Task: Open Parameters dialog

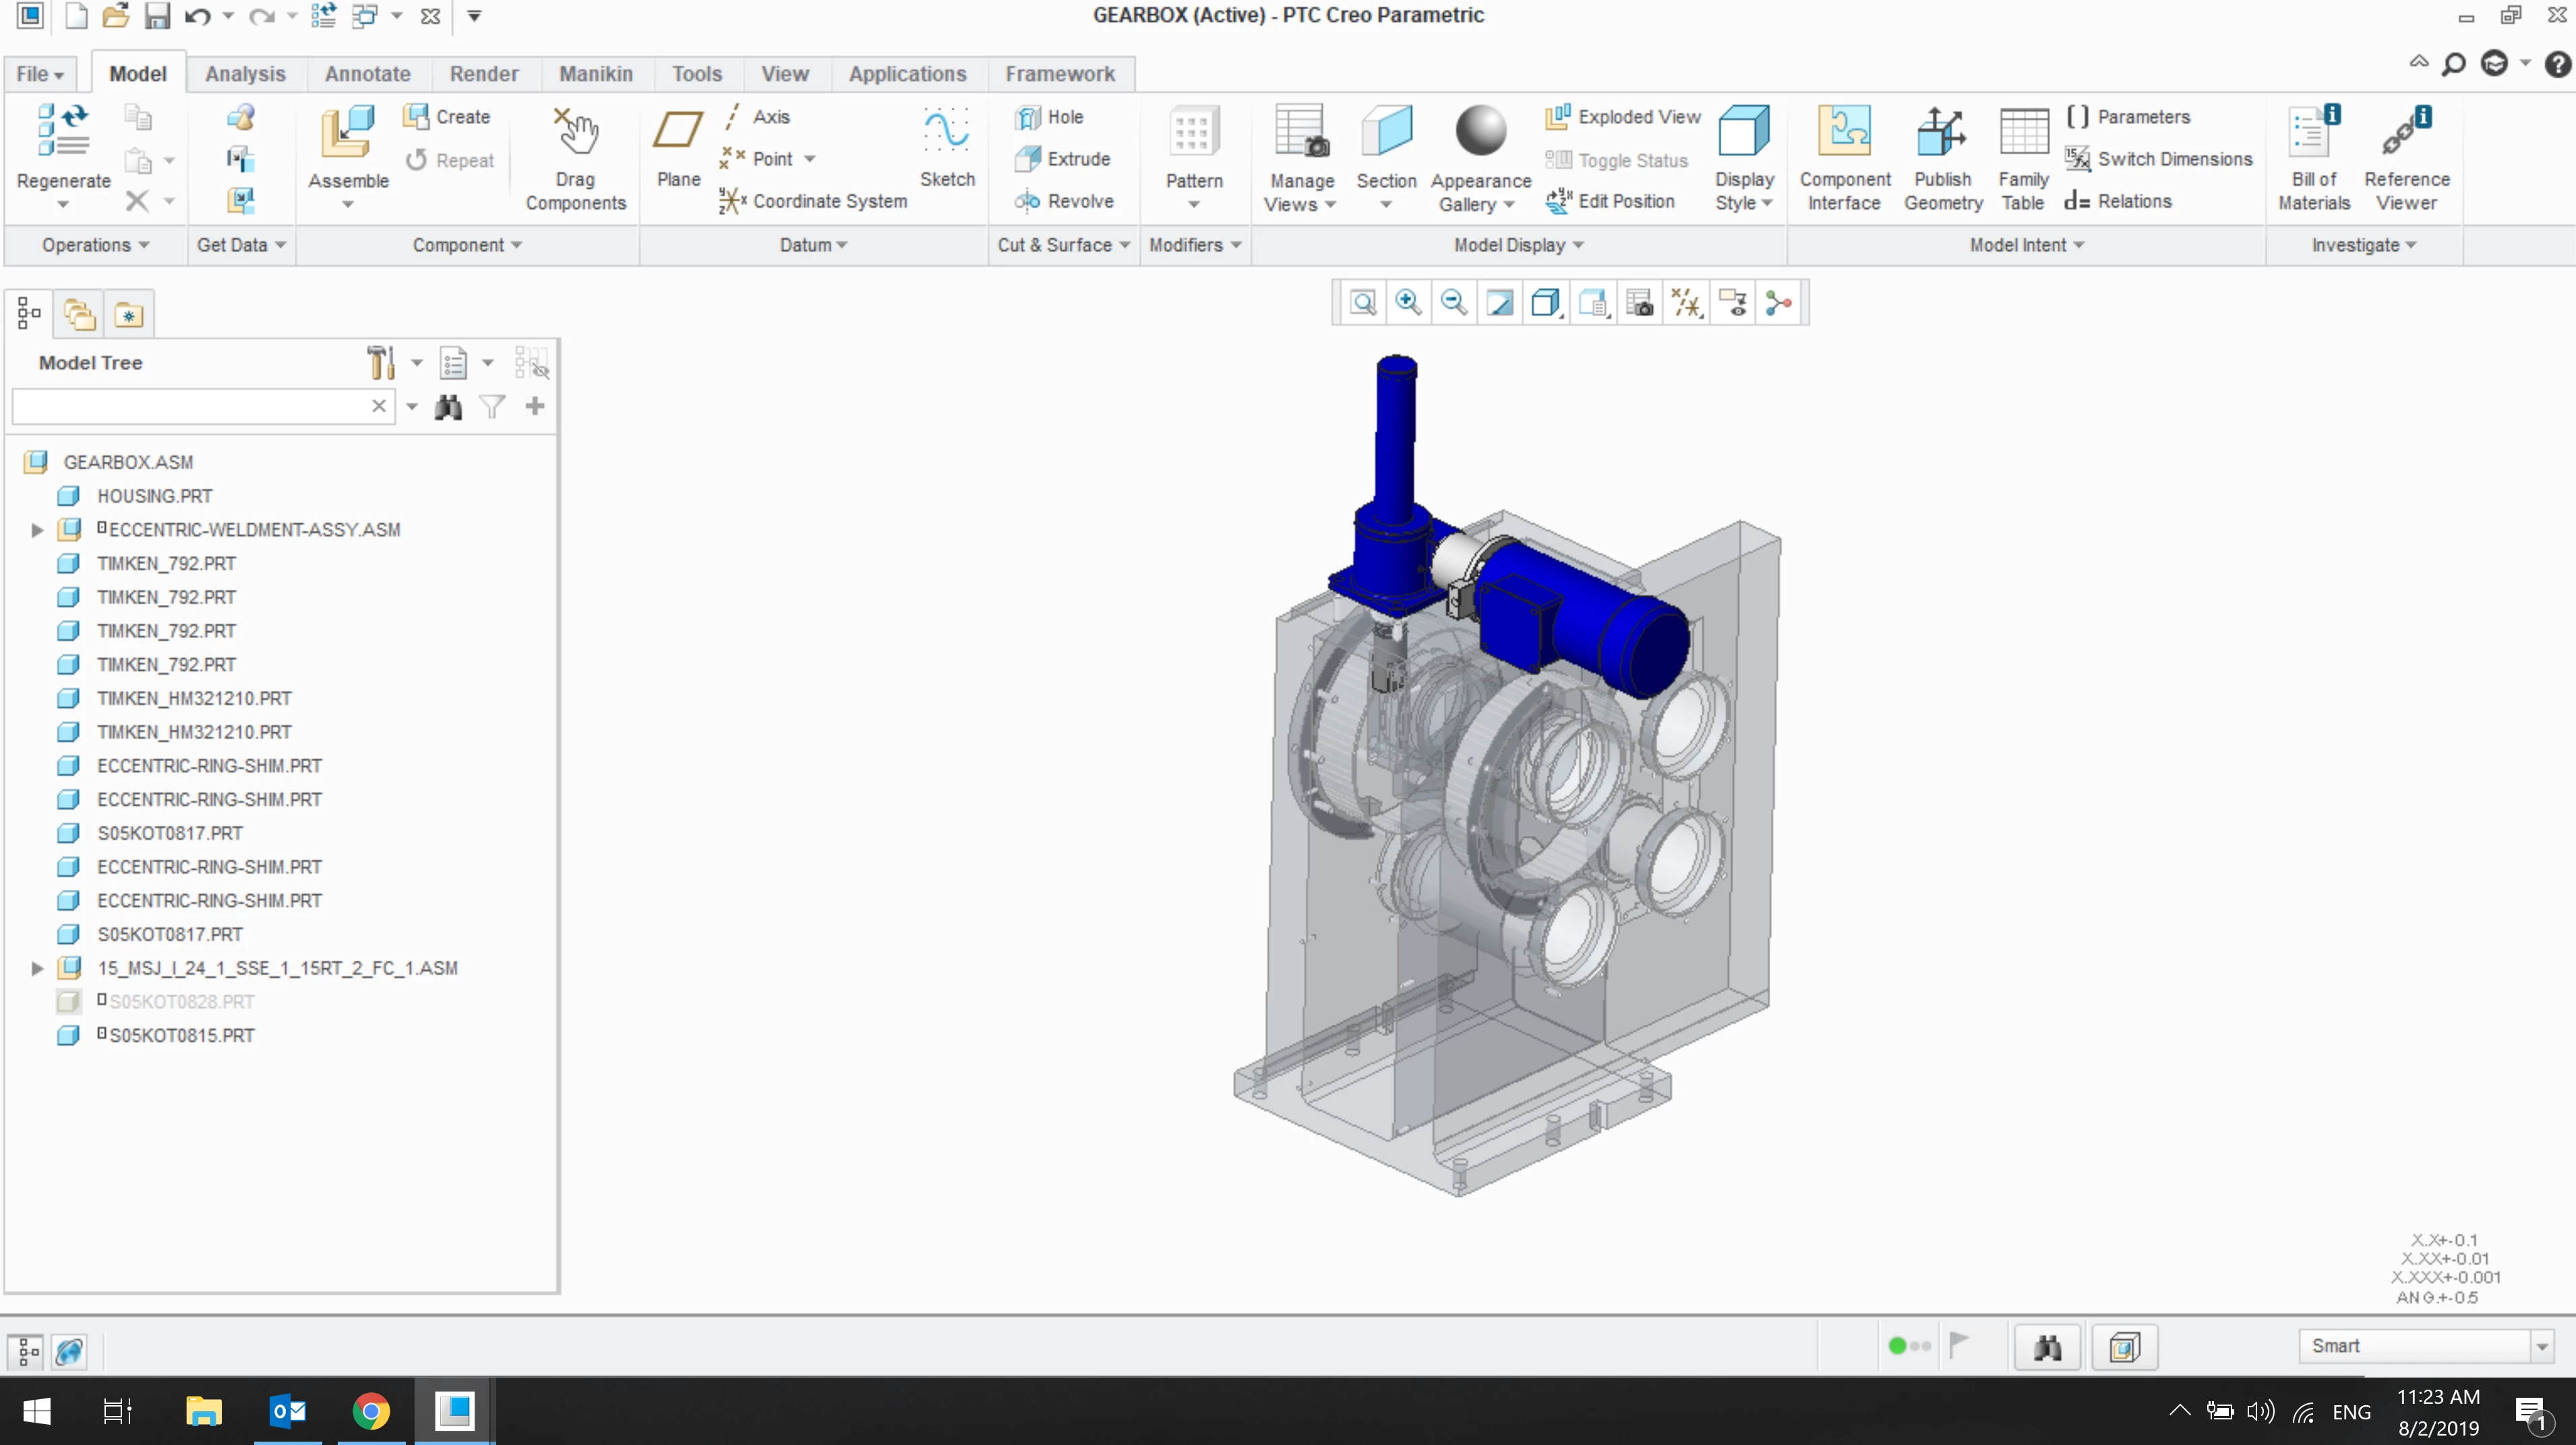Action: point(2128,117)
